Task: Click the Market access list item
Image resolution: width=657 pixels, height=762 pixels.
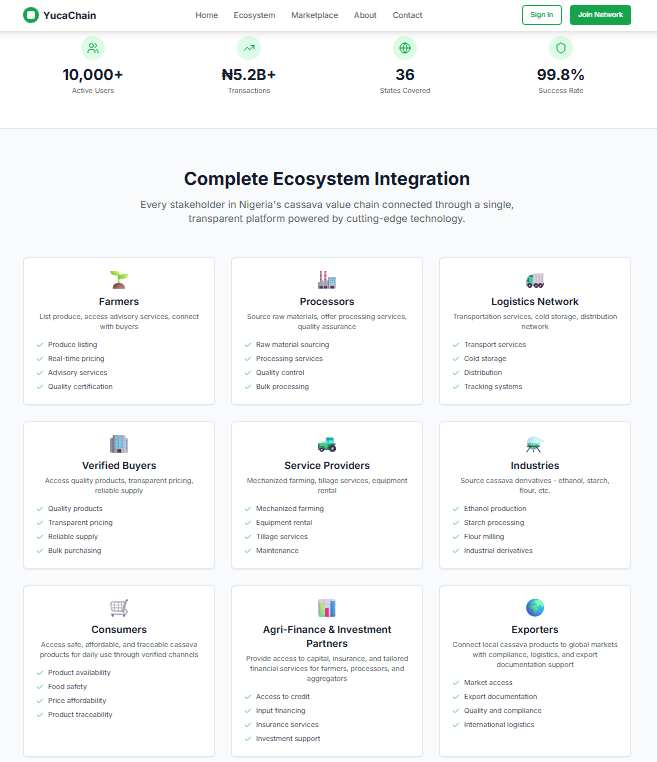Action: tap(488, 683)
